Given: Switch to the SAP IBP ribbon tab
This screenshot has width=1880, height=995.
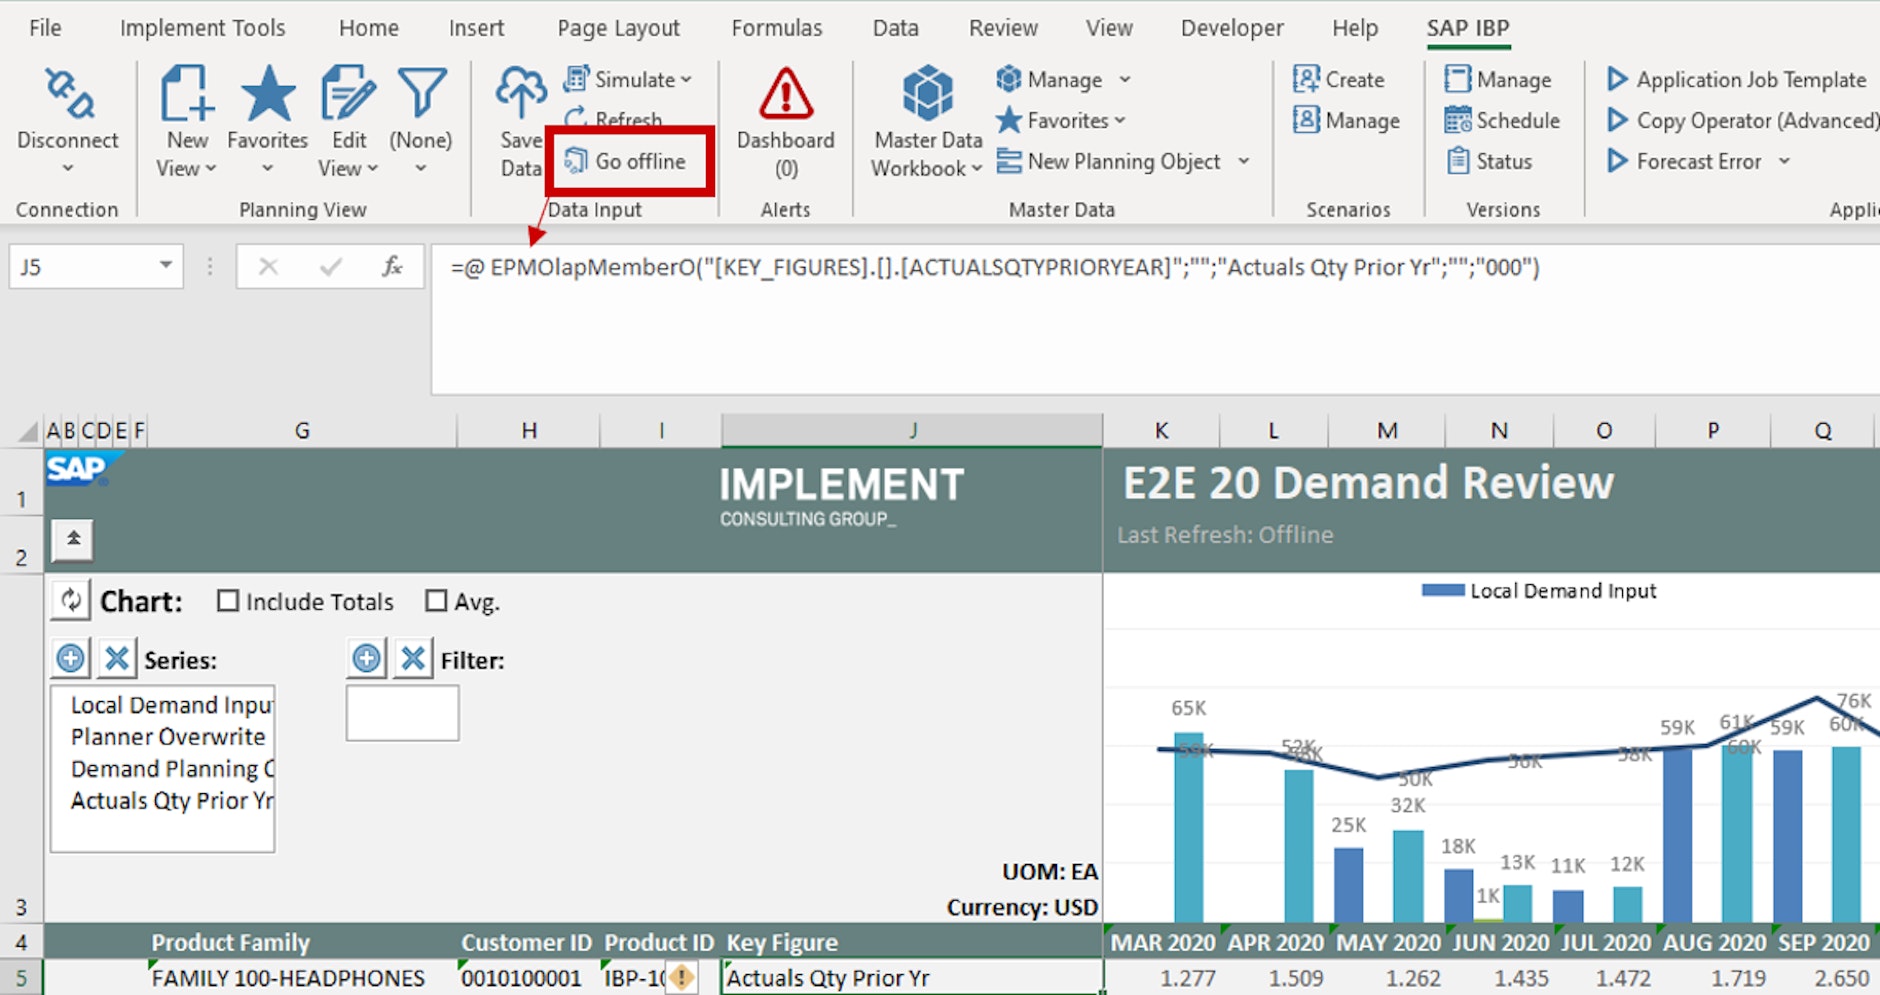Looking at the screenshot, I should coord(1467,28).
